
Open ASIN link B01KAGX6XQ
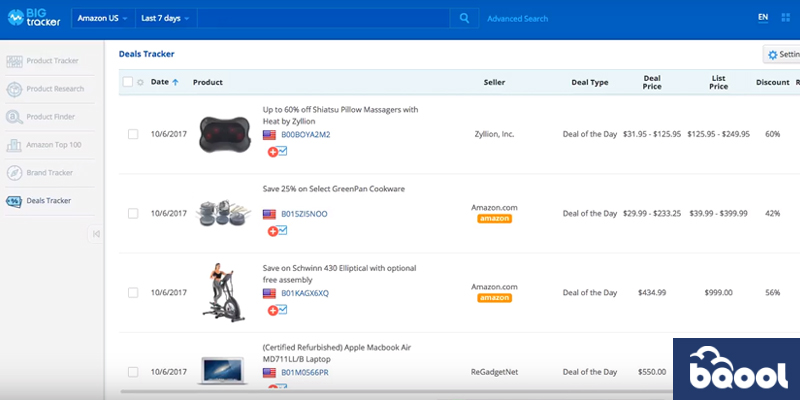pyautogui.click(x=305, y=293)
